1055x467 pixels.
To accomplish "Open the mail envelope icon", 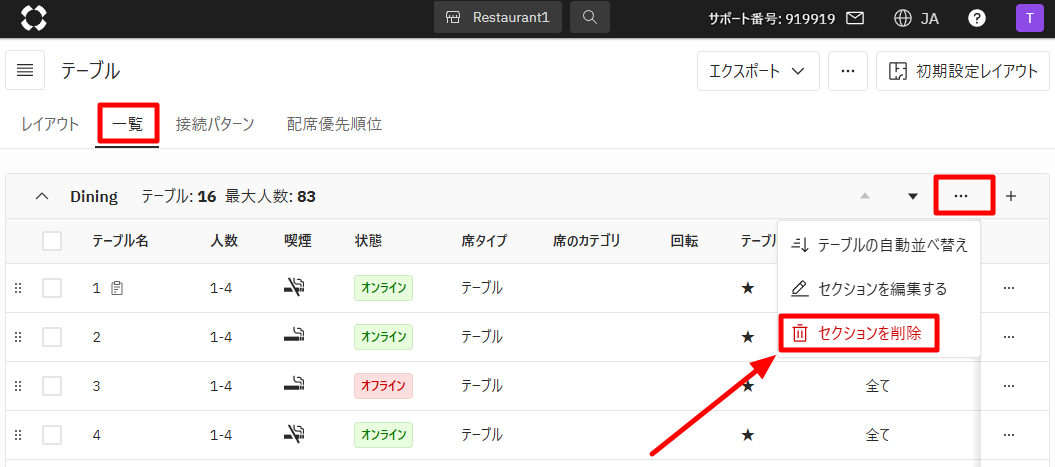I will click(855, 18).
